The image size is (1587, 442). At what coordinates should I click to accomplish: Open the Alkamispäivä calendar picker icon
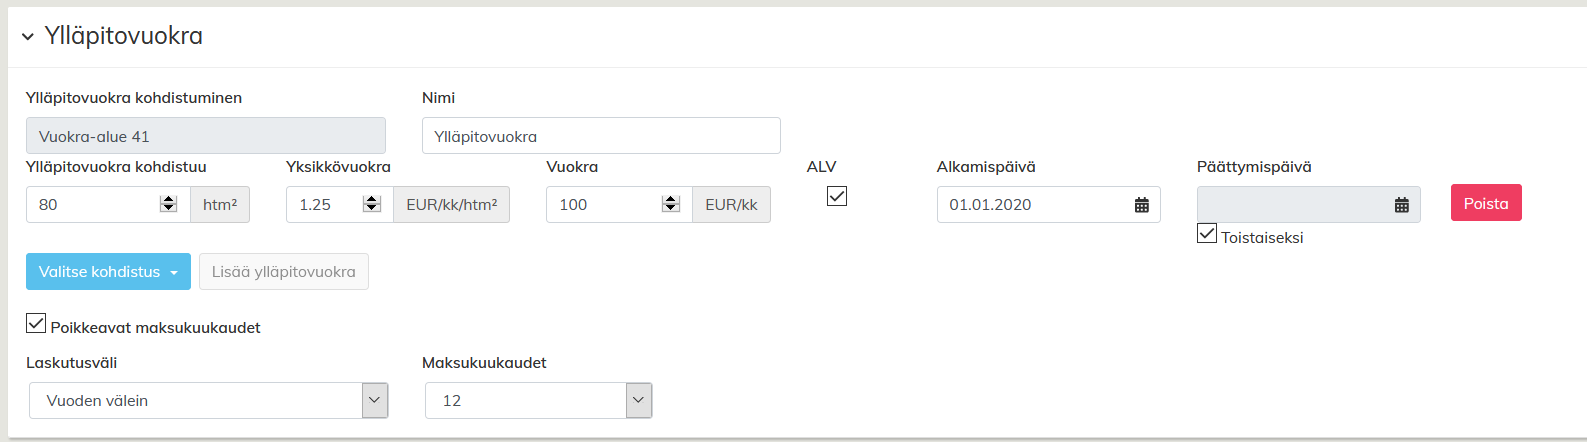click(x=1141, y=205)
